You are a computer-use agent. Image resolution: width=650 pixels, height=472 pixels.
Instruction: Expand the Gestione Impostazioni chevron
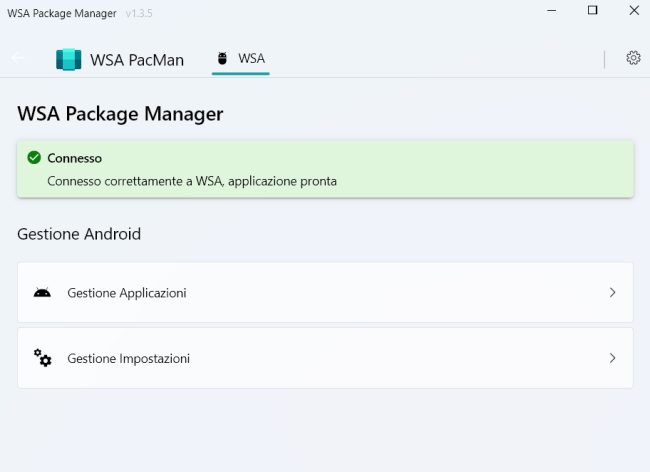tap(612, 358)
